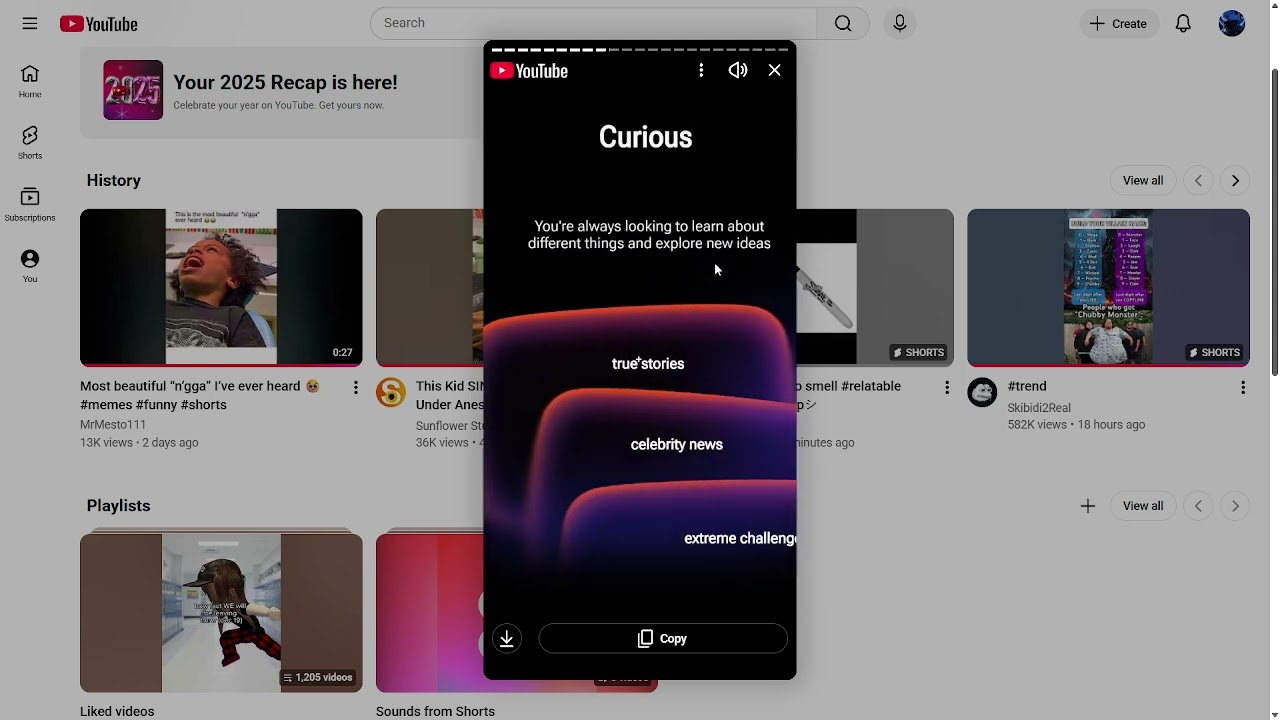
Task: Click the YouTube logo in page header
Action: (x=98, y=24)
